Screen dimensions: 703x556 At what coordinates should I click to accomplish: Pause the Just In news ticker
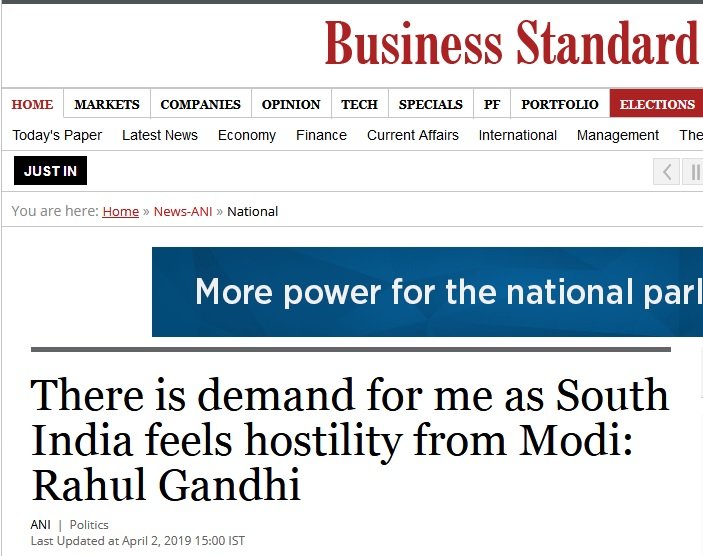click(x=693, y=171)
